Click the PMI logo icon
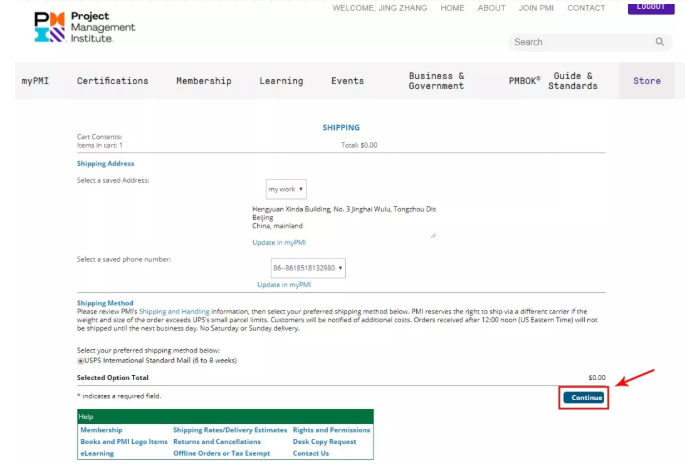The image size is (685, 465). pyautogui.click(x=48, y=27)
